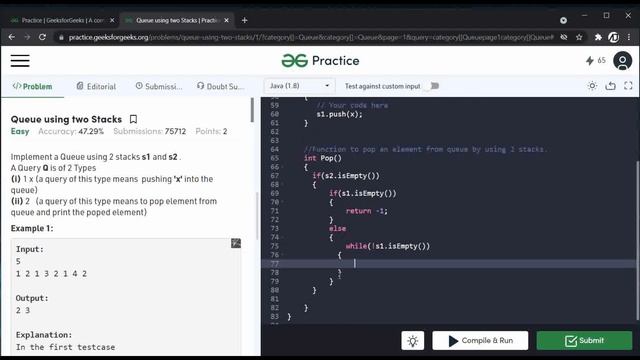Click line number 83 in gutter
This screenshot has height=360, width=640.
point(274,316)
